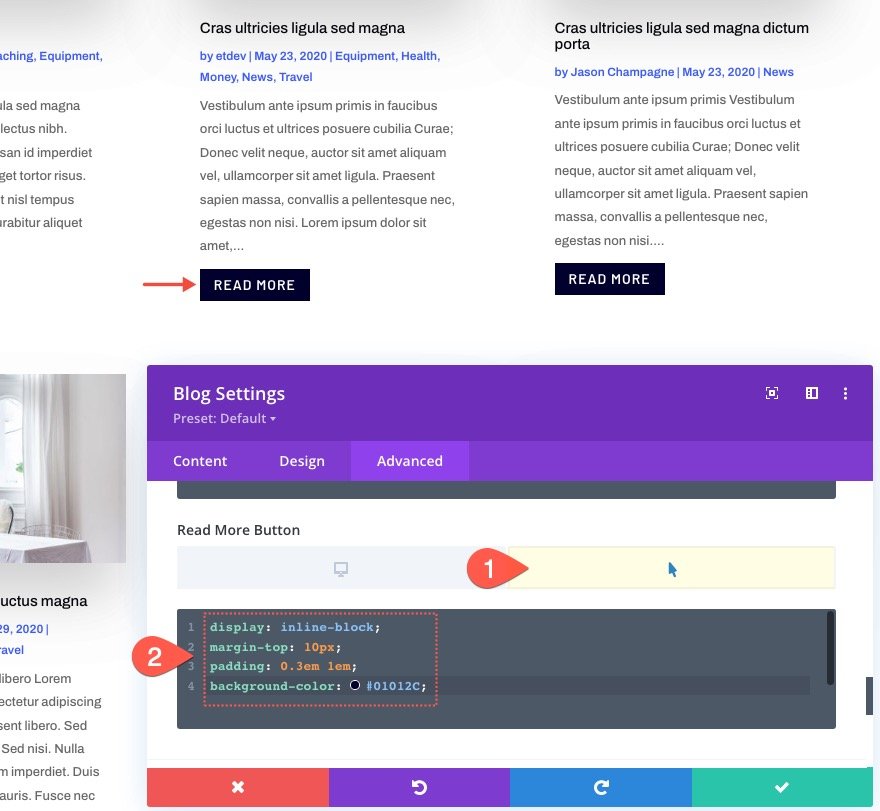
Task: Click READ MORE under Jason Champagne post
Action: click(x=609, y=279)
